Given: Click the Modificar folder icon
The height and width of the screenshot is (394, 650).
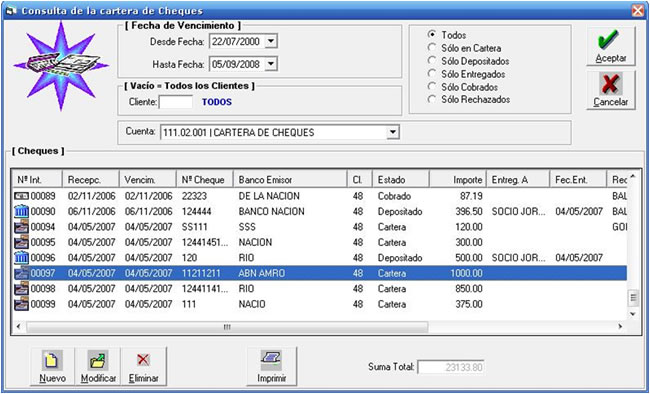Looking at the screenshot, I should 98,360.
